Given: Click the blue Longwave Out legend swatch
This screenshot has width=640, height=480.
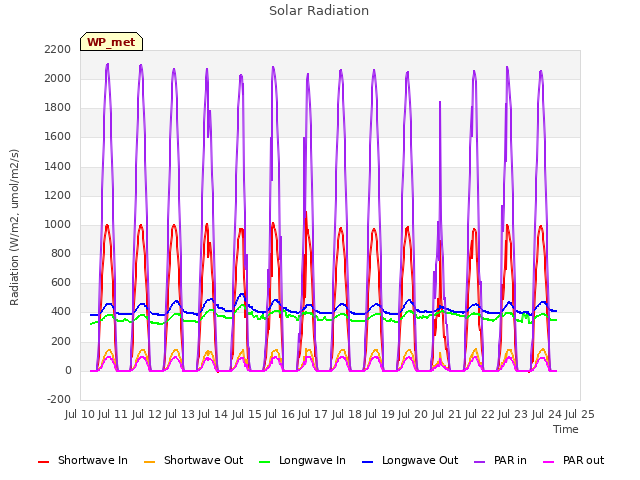Looking at the screenshot, I should point(368,462).
